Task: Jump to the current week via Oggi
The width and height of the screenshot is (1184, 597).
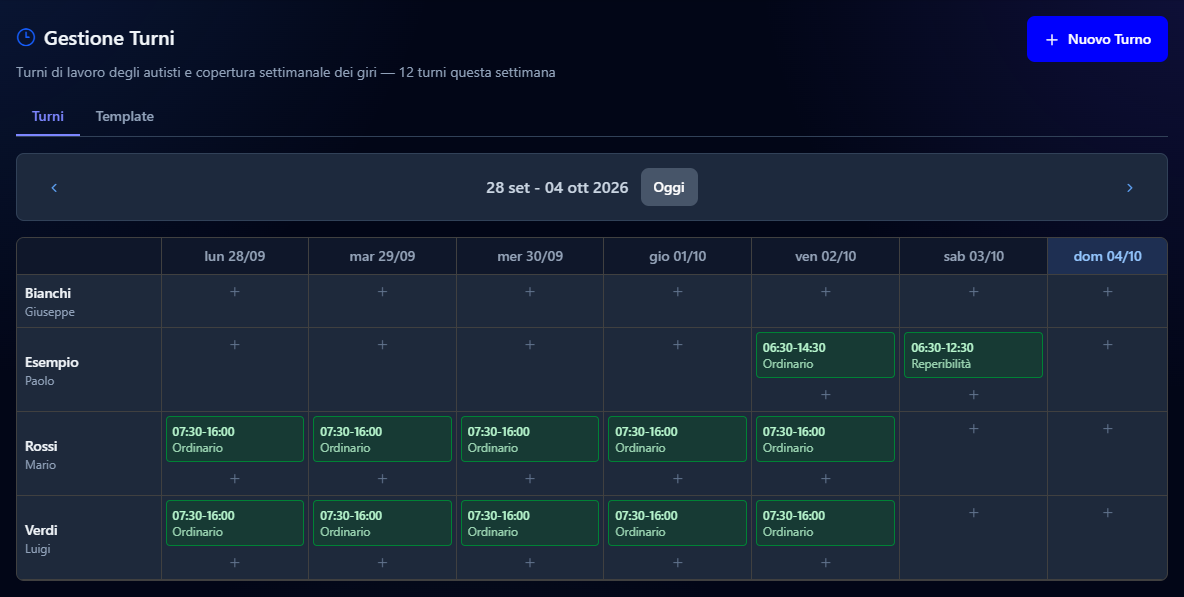Action: pos(669,187)
